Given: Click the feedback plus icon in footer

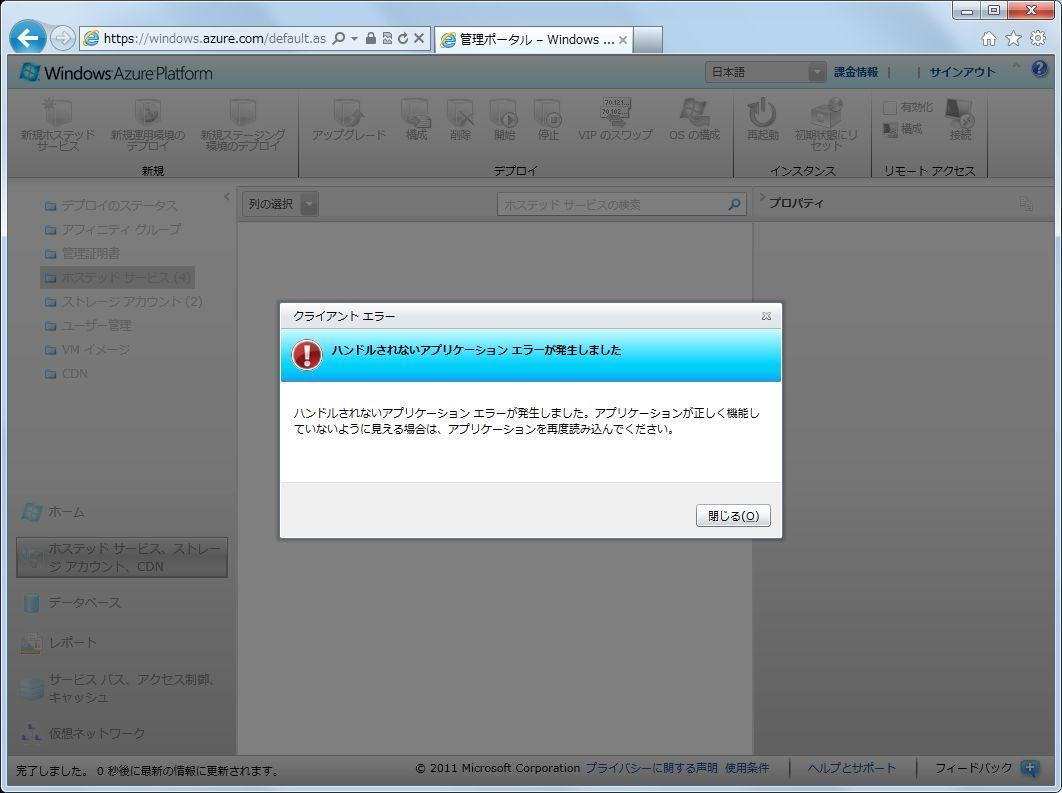Looking at the screenshot, I should (x=1030, y=768).
